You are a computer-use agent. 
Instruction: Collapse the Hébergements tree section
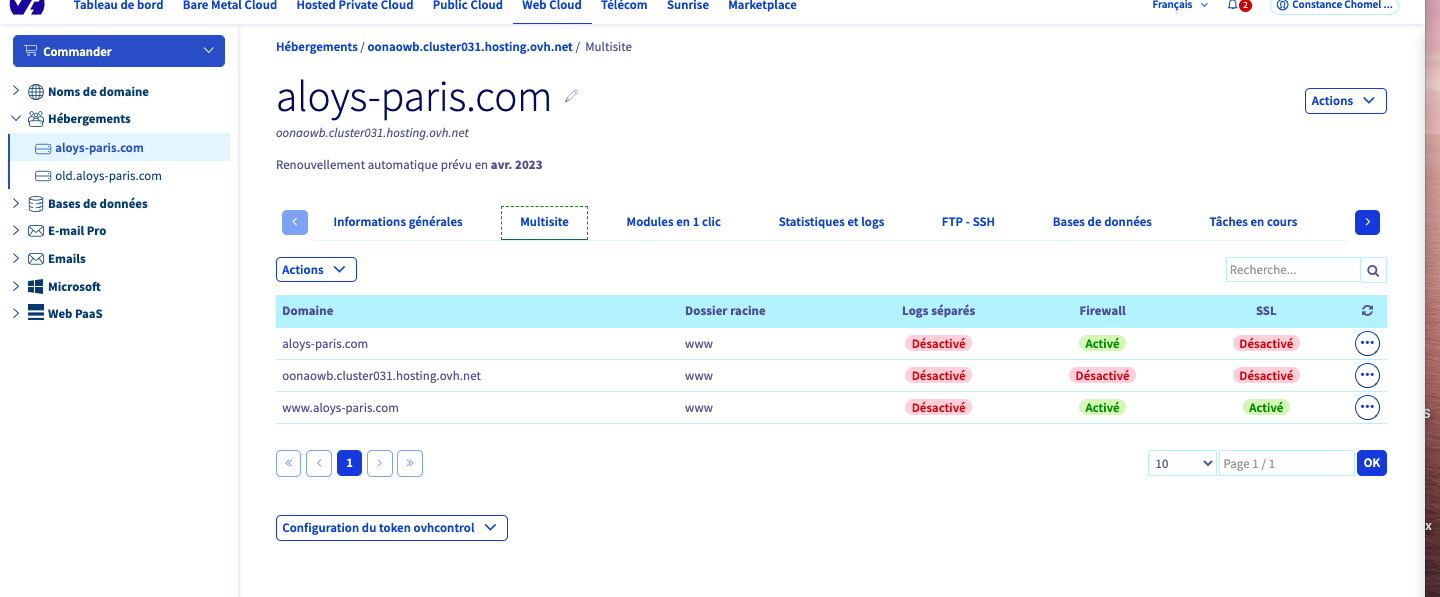pos(16,119)
